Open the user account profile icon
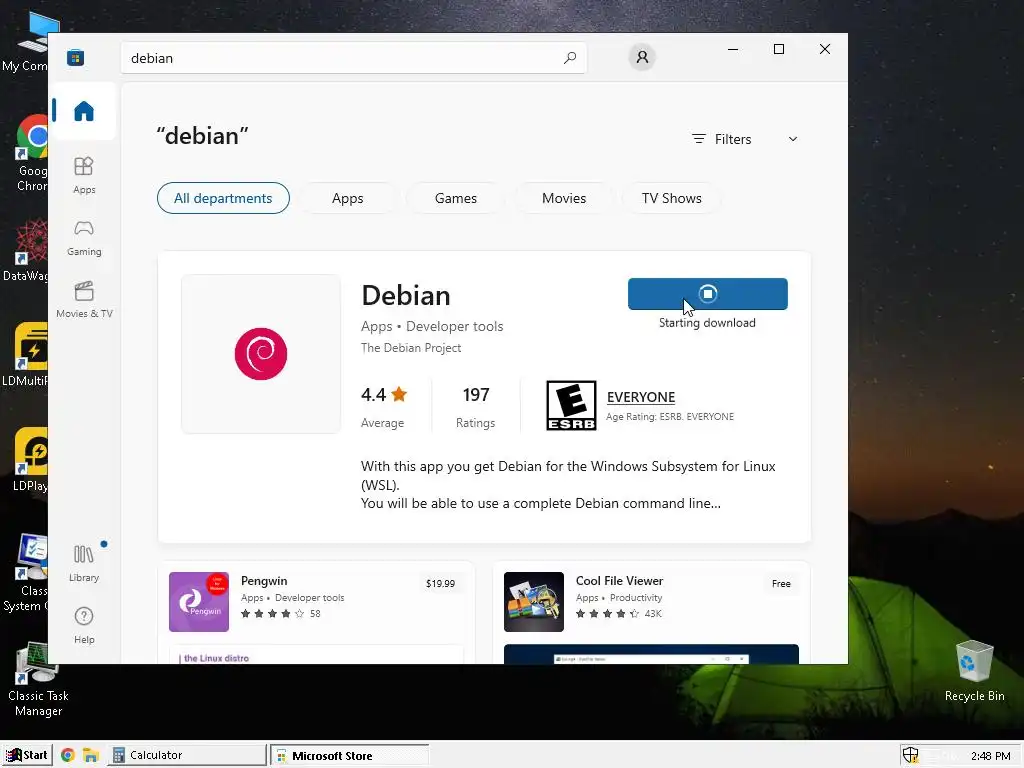 (642, 57)
